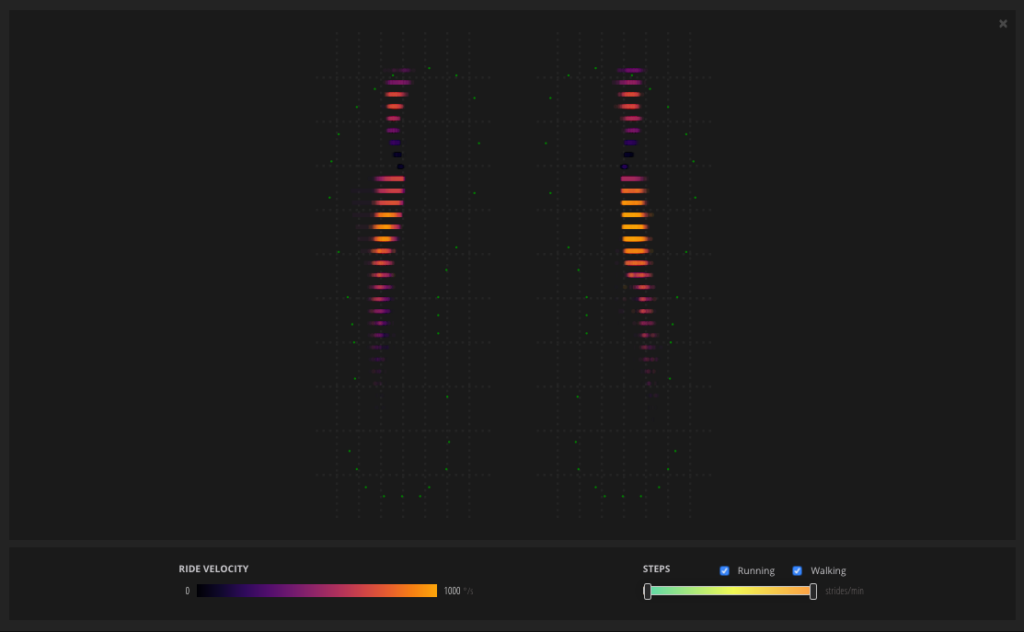The image size is (1024, 632).
Task: Click the RIDE VELOCITY heading
Action: tap(214, 569)
